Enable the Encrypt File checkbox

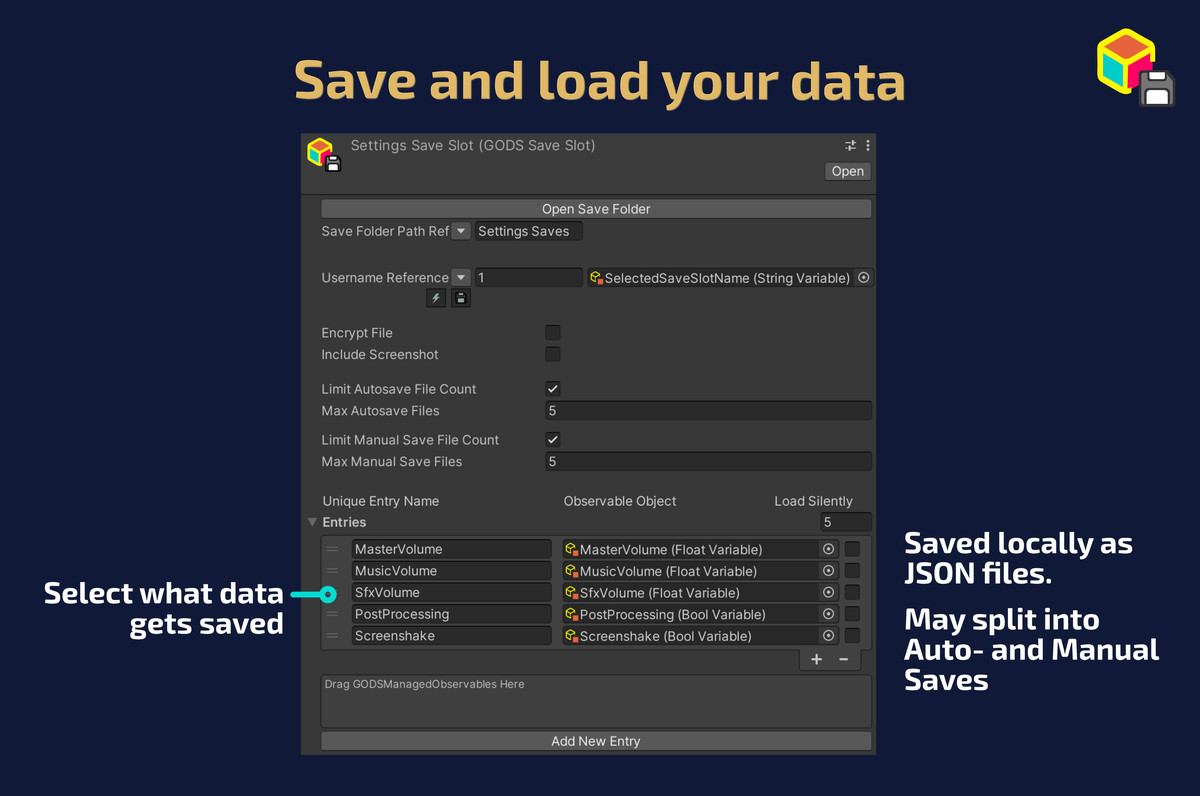pos(553,333)
